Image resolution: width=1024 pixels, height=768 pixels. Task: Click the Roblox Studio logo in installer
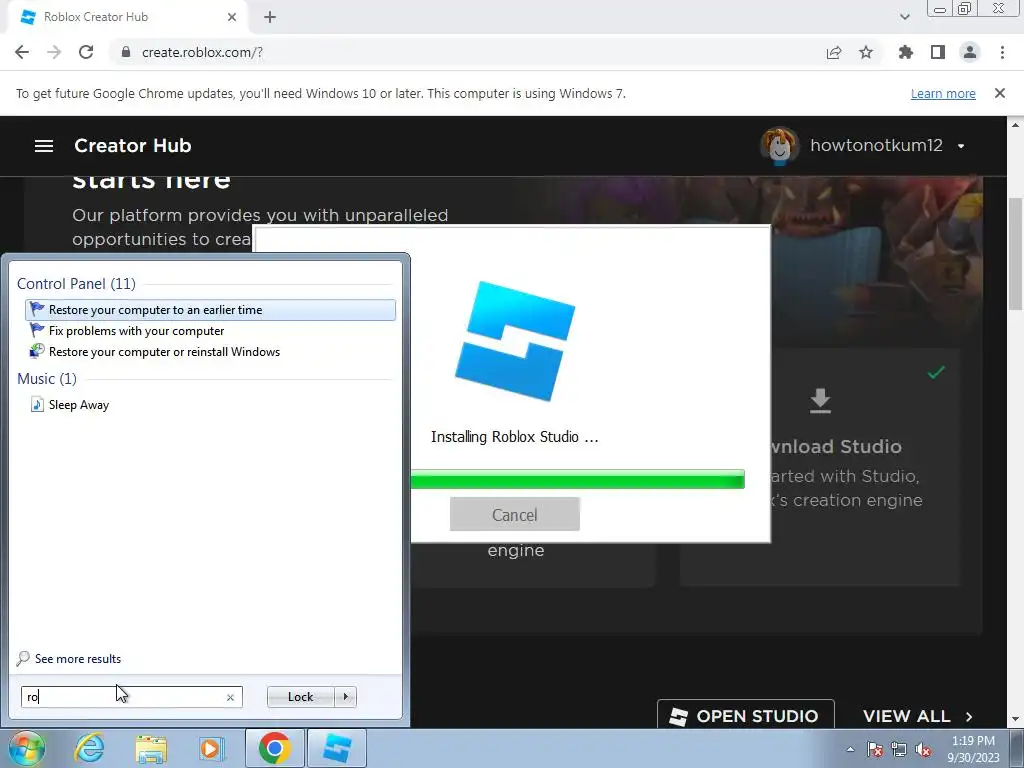(x=515, y=341)
